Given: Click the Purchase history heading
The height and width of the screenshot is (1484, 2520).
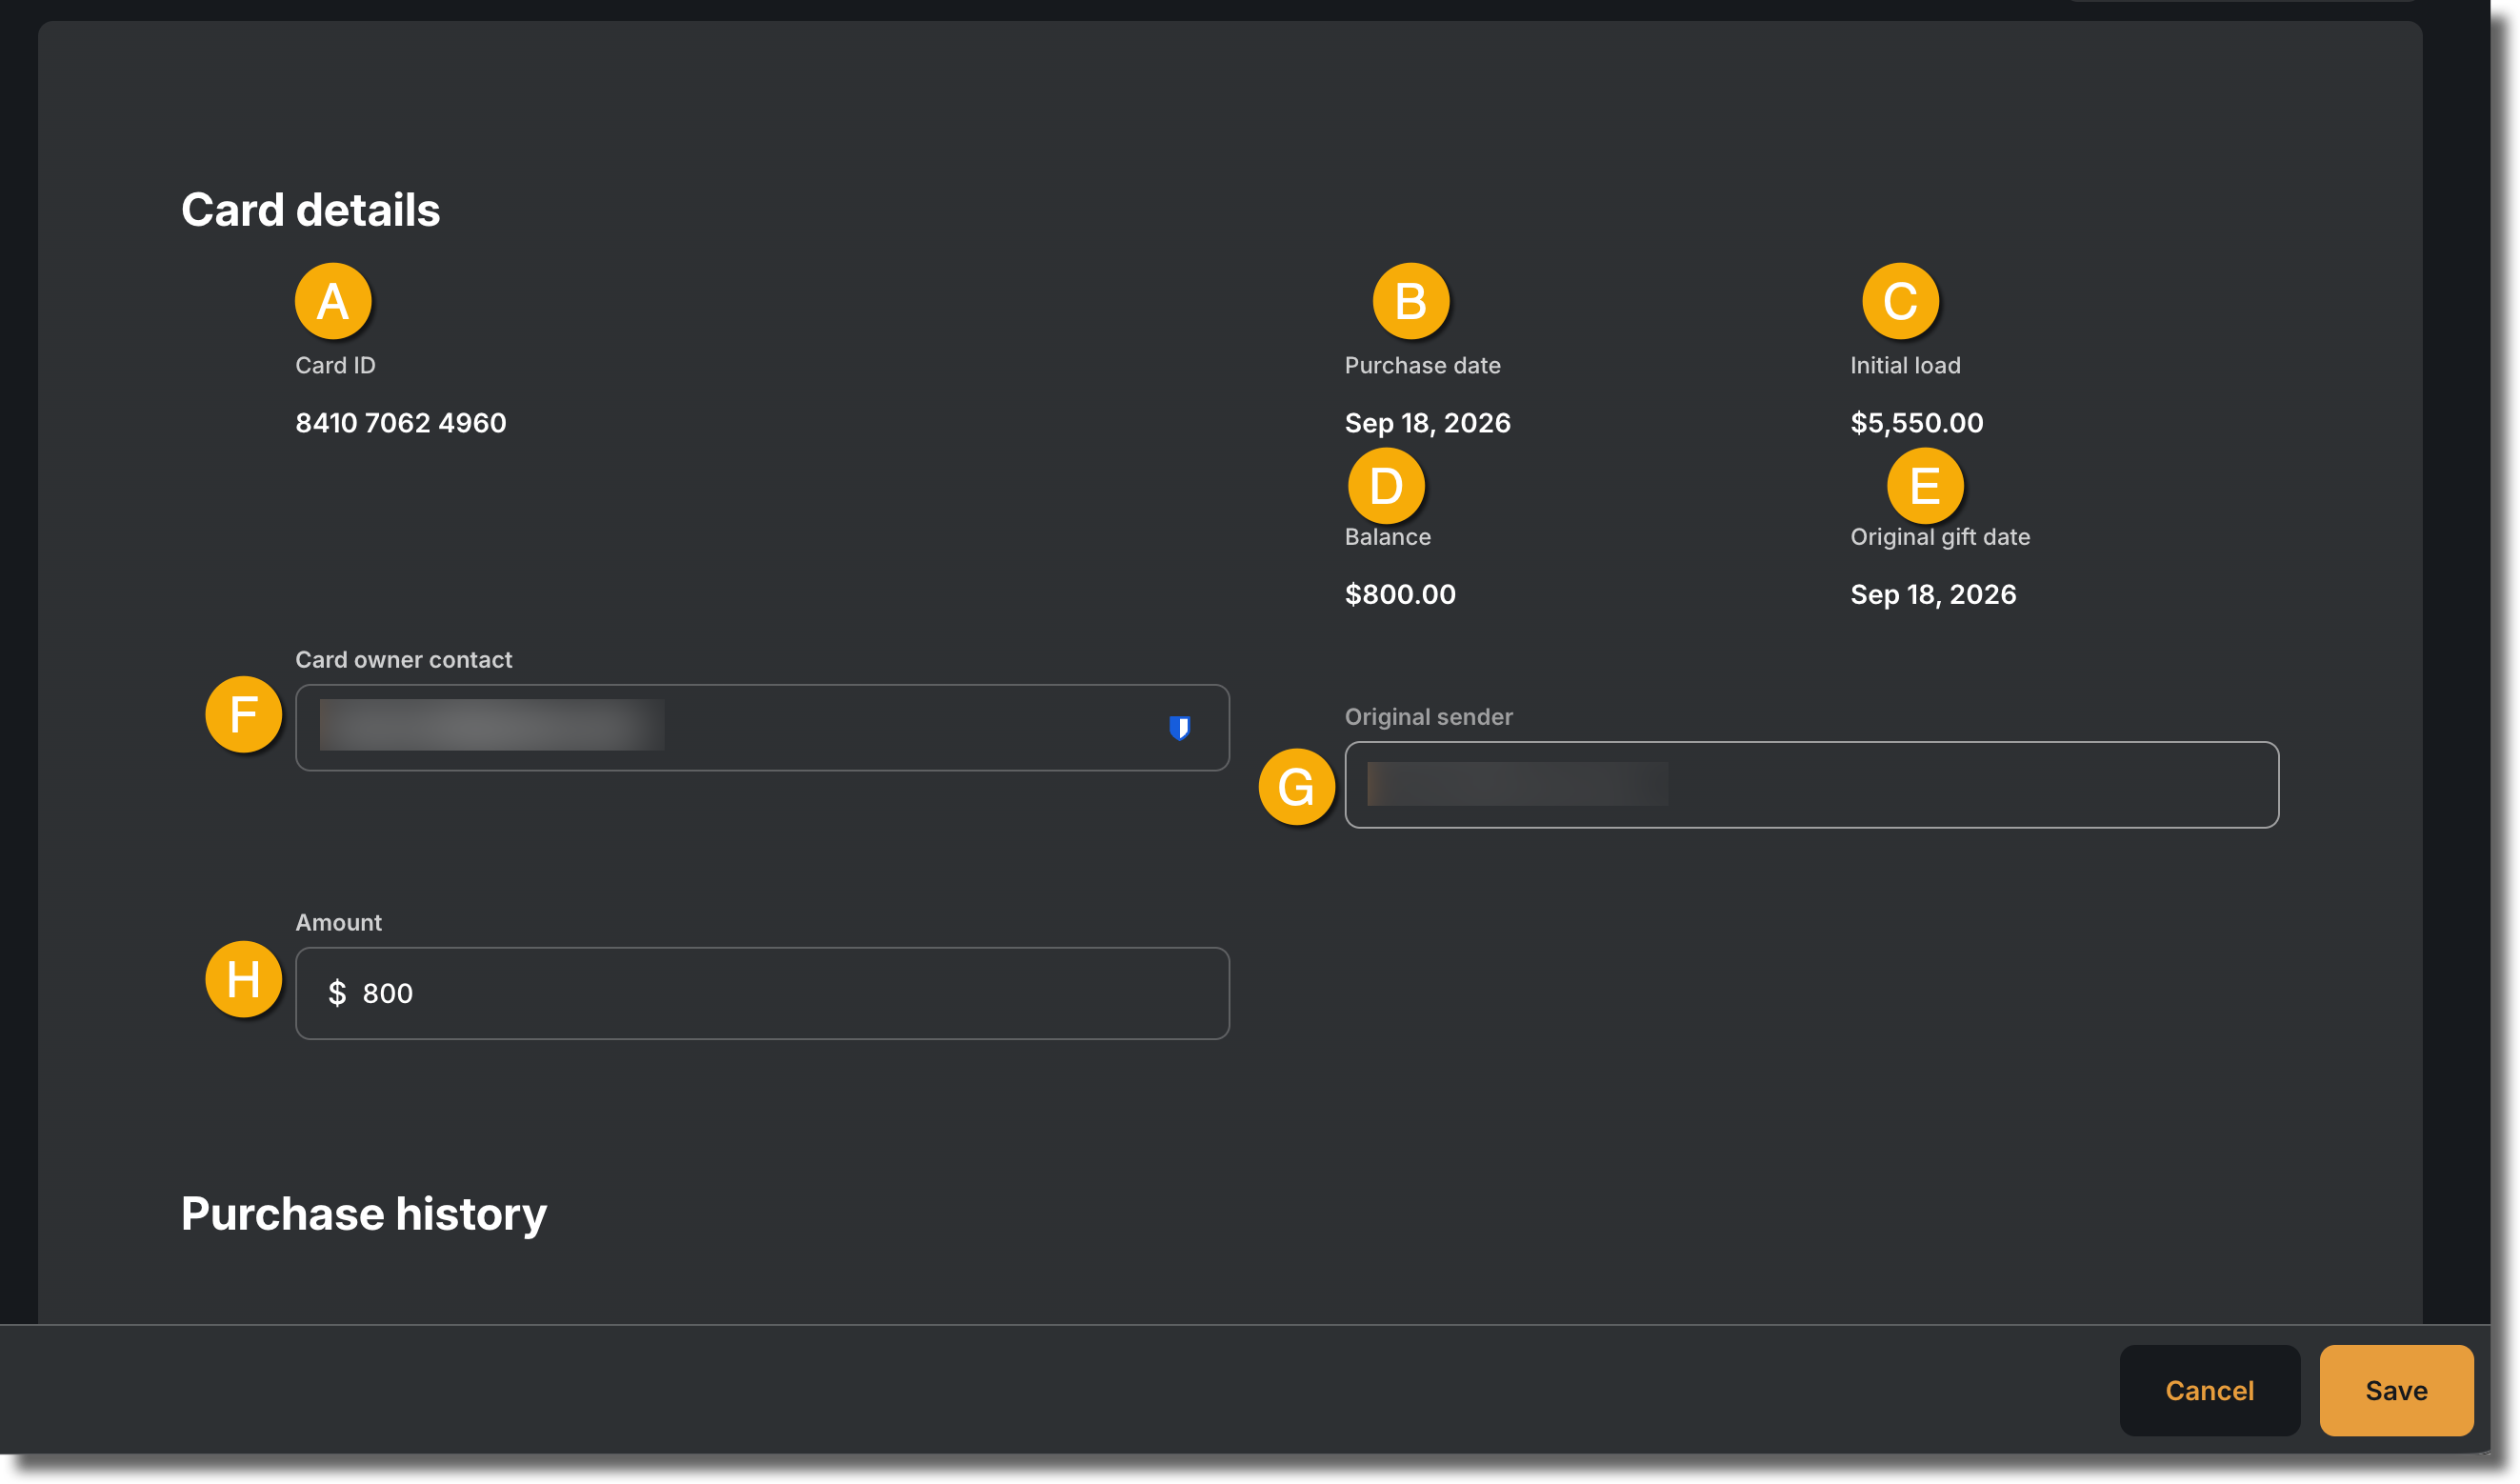Looking at the screenshot, I should 364,1214.
